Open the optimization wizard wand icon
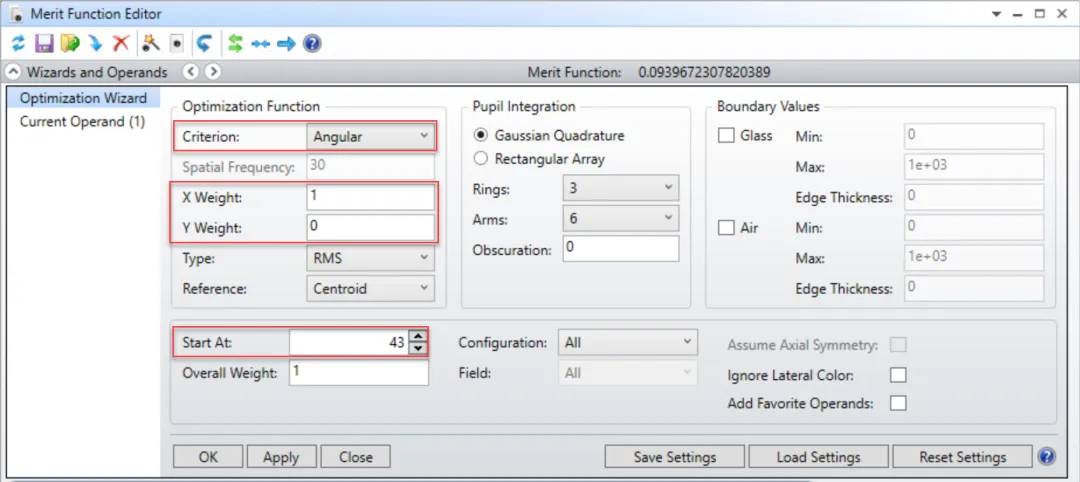Screen dimensions: 1080x482 (x=151, y=43)
